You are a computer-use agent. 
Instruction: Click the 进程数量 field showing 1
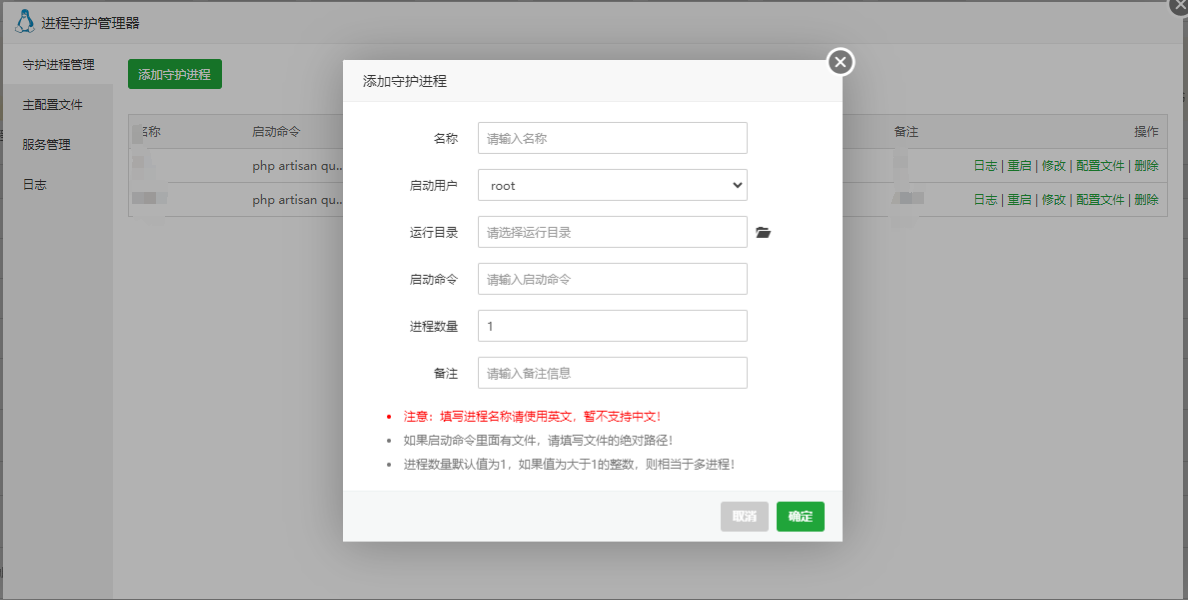pos(612,325)
